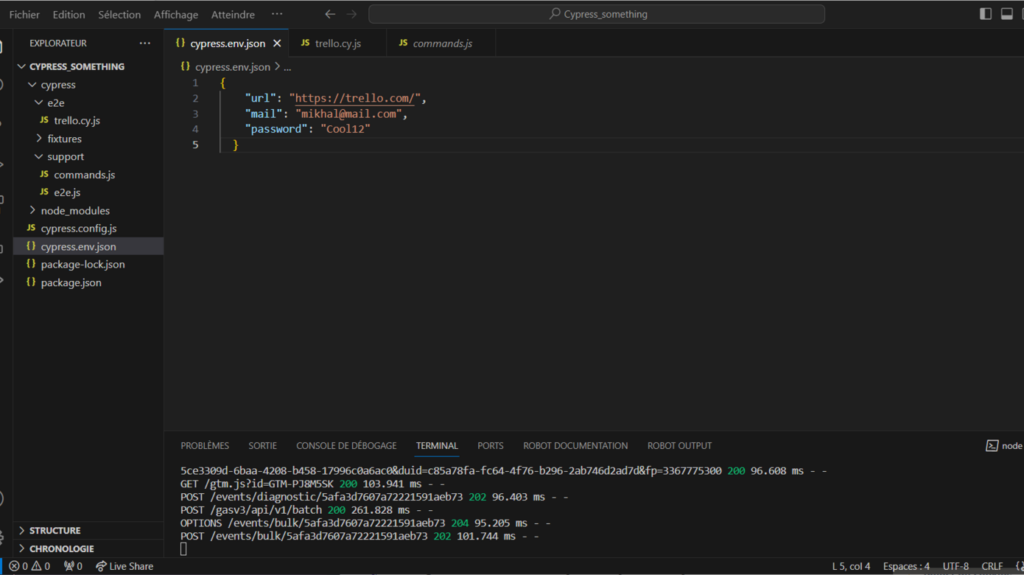
Task: Click the Cypress_something search box
Action: pos(596,14)
